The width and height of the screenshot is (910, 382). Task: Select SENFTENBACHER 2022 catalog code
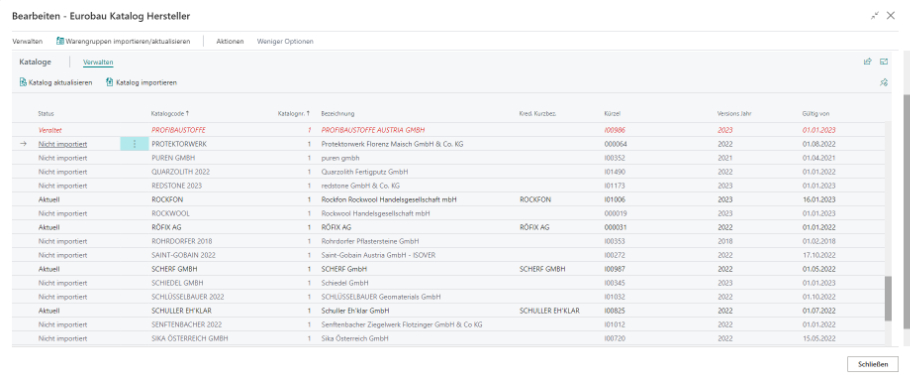click(186, 325)
